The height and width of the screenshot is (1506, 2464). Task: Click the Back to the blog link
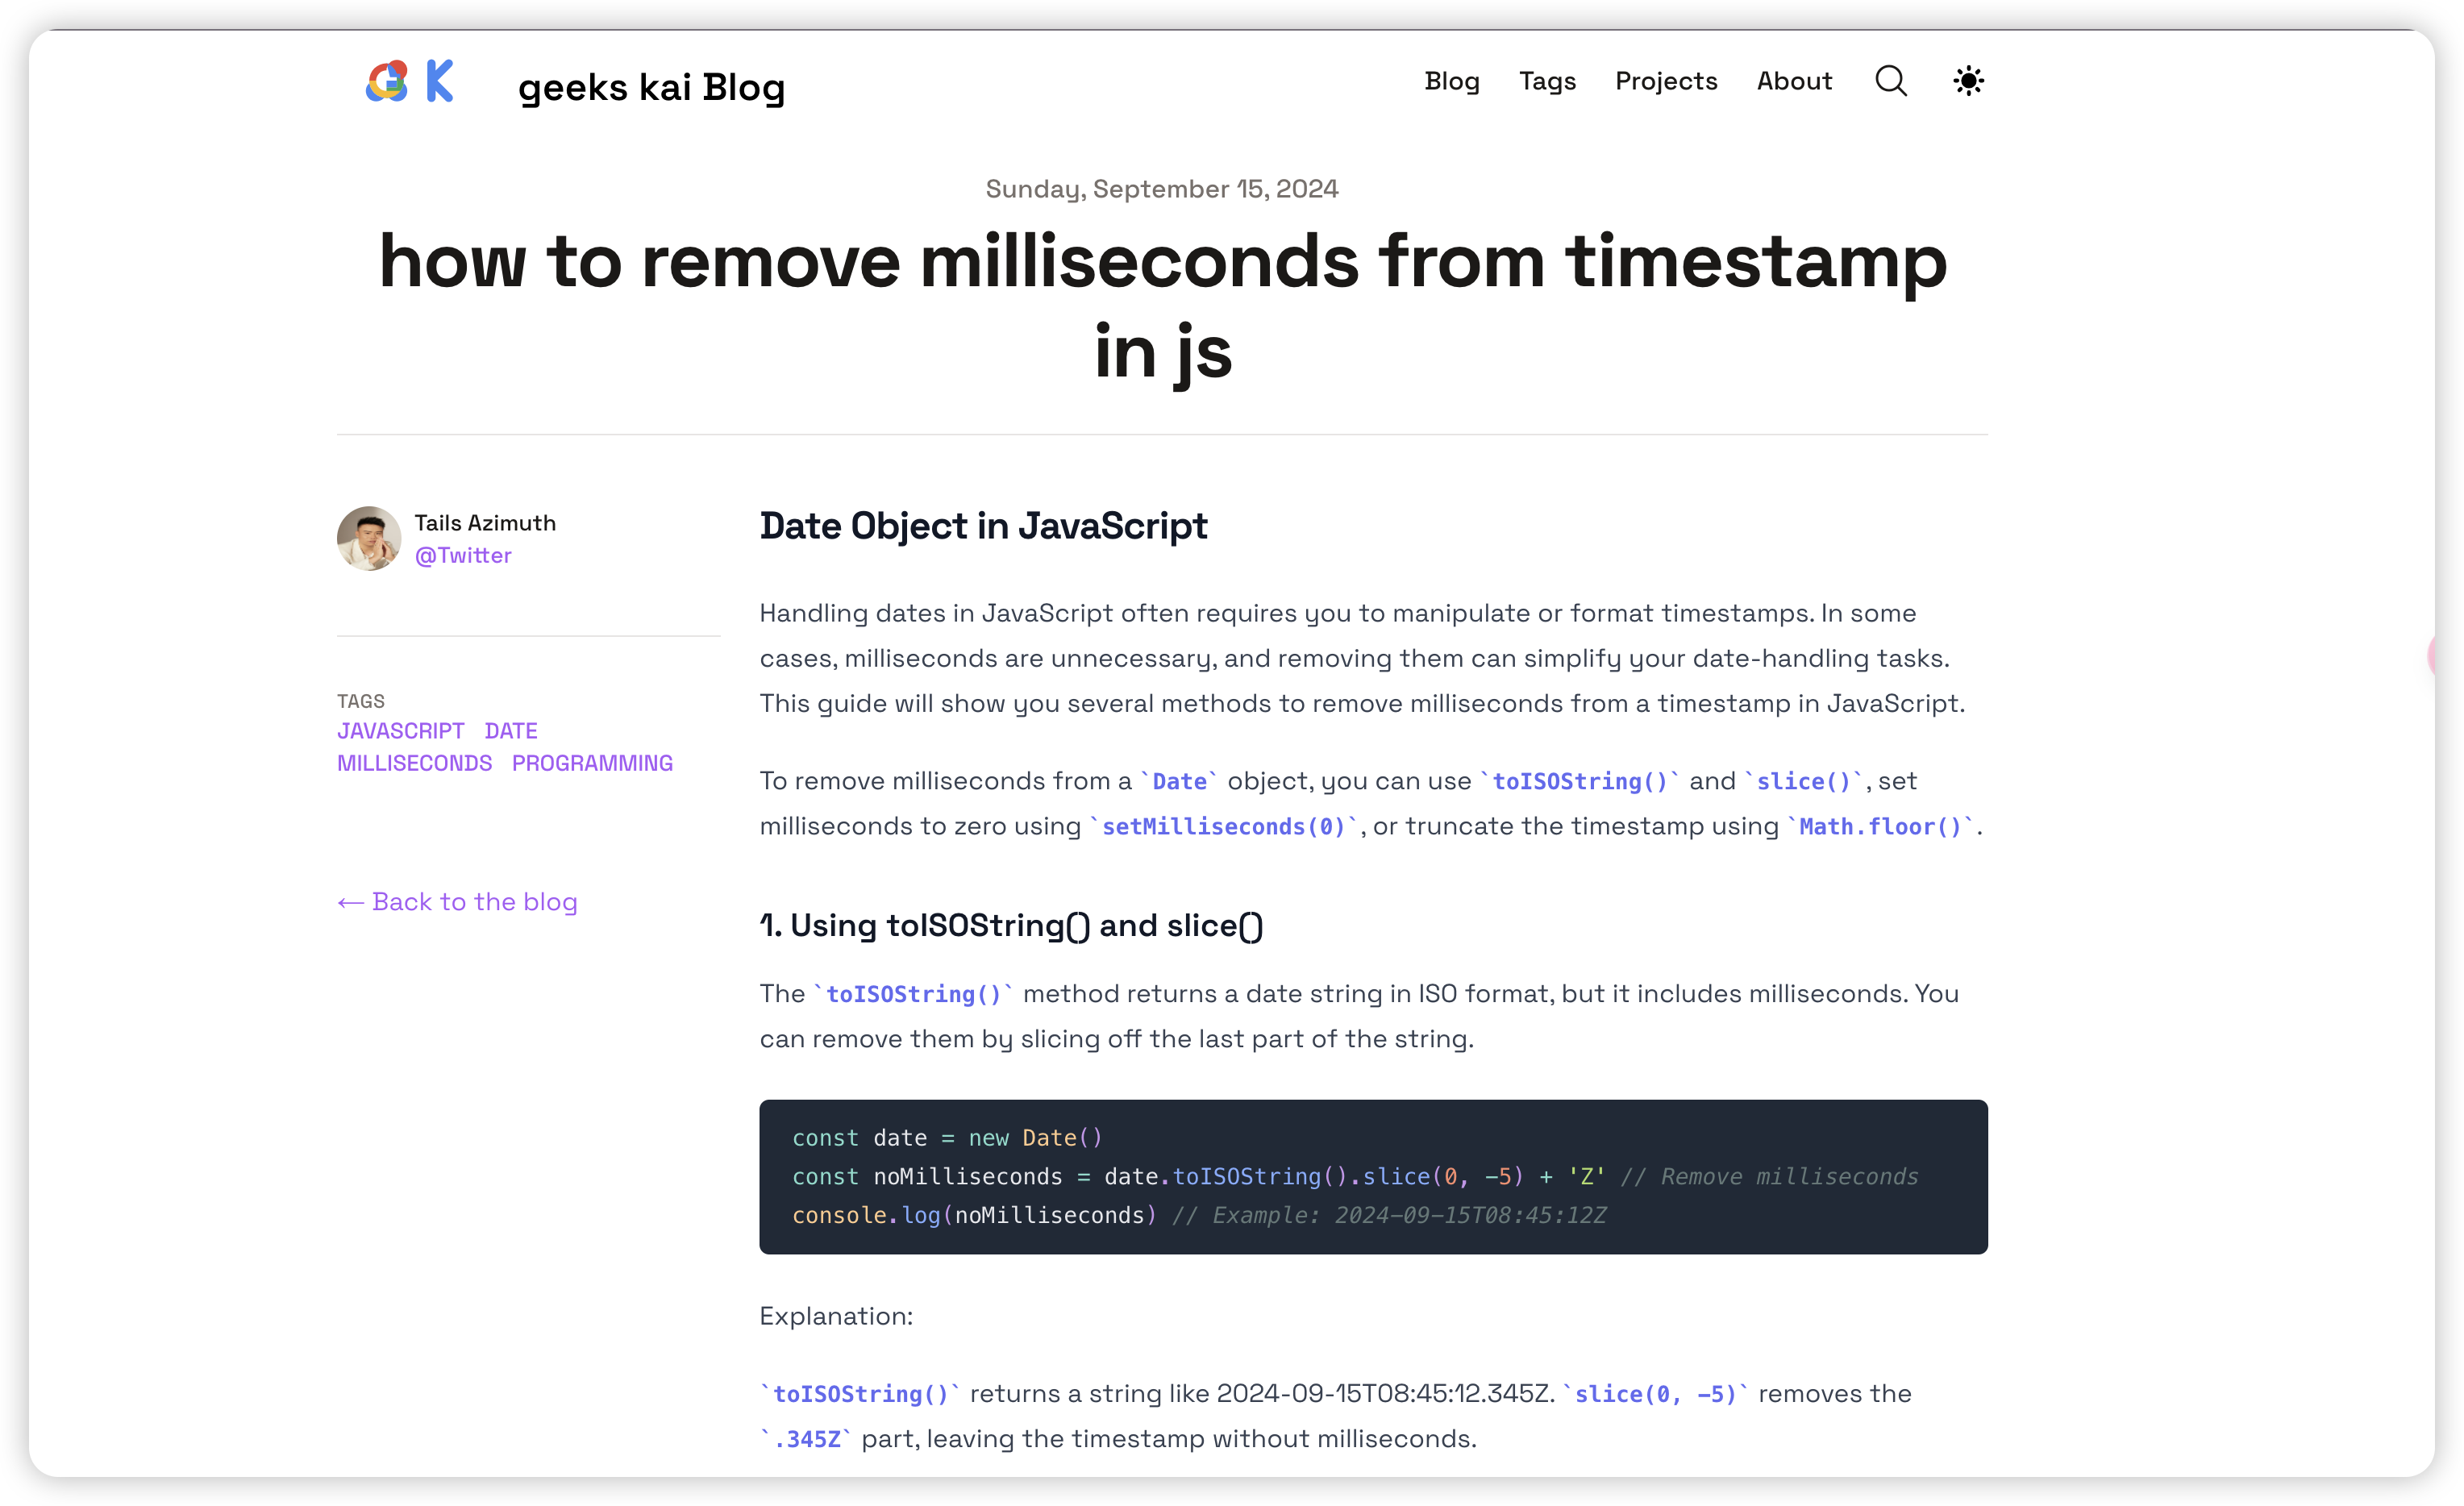(457, 901)
